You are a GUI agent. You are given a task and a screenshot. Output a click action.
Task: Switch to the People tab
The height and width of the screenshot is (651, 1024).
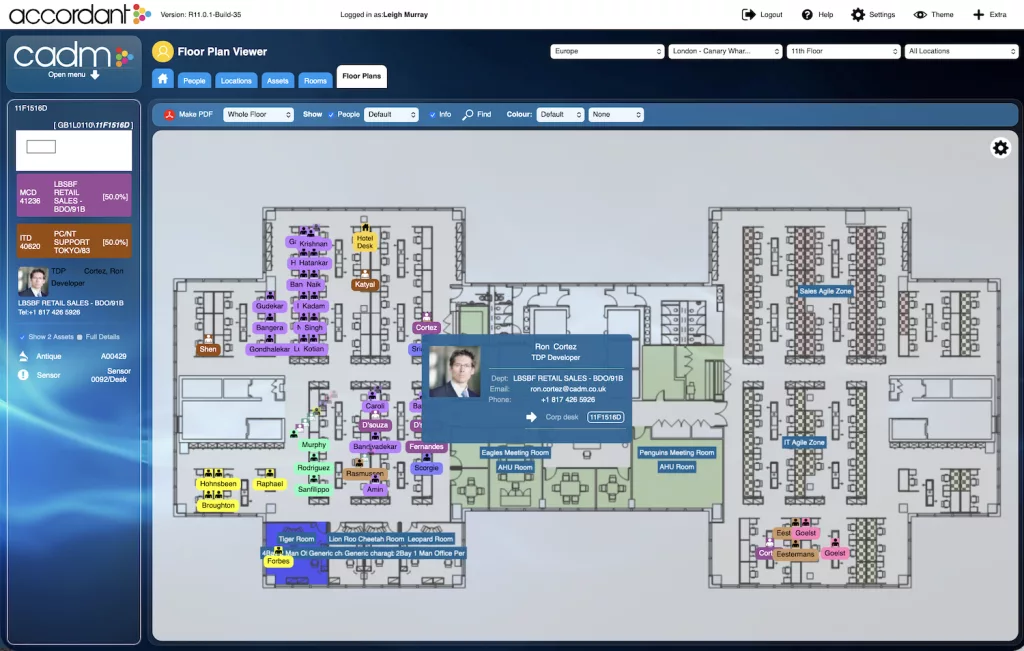tap(194, 80)
